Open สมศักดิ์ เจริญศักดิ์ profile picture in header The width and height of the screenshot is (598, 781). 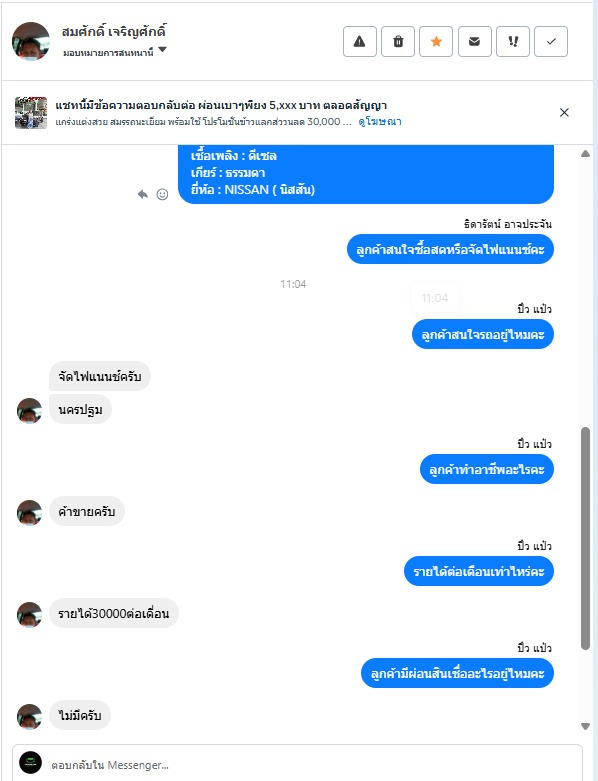coord(31,41)
